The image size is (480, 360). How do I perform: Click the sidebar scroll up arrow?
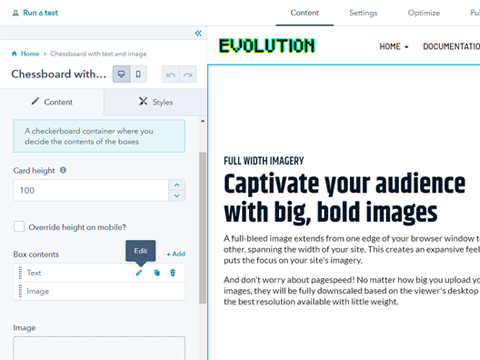pos(203,121)
